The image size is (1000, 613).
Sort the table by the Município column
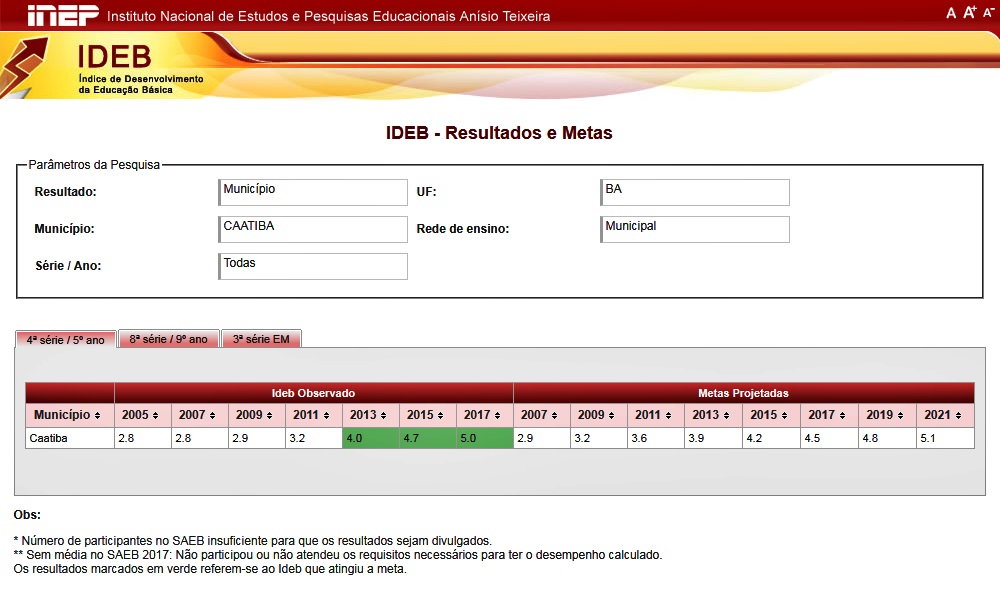(69, 415)
